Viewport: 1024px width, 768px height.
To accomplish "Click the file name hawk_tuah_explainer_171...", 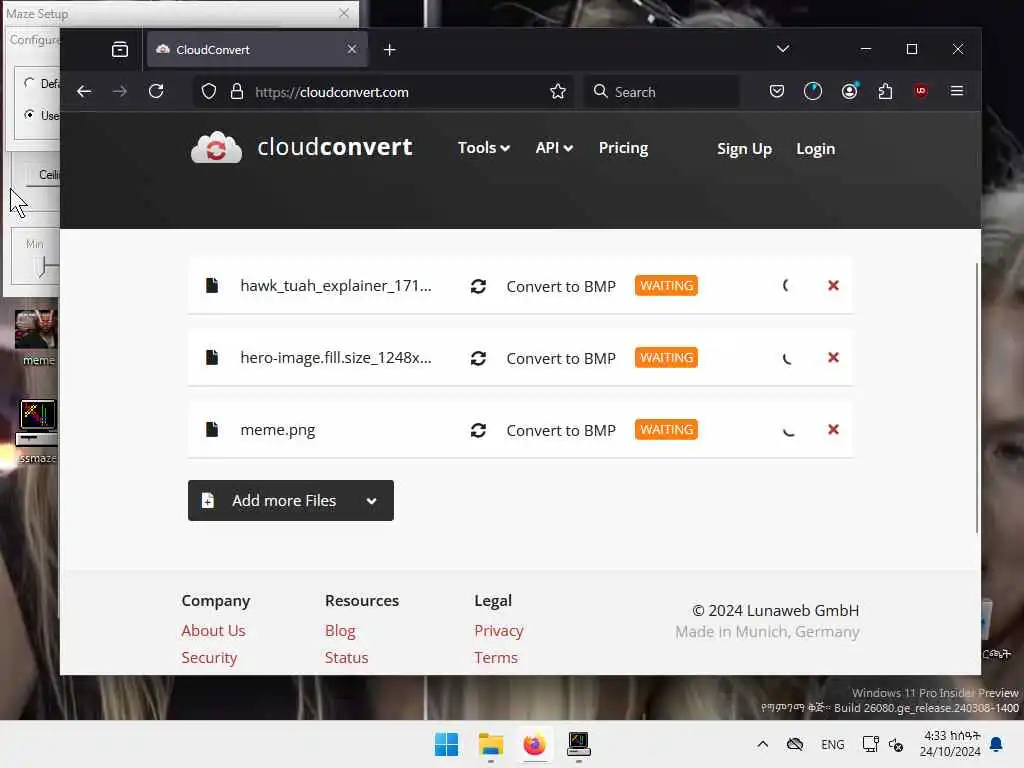I will coord(336,286).
